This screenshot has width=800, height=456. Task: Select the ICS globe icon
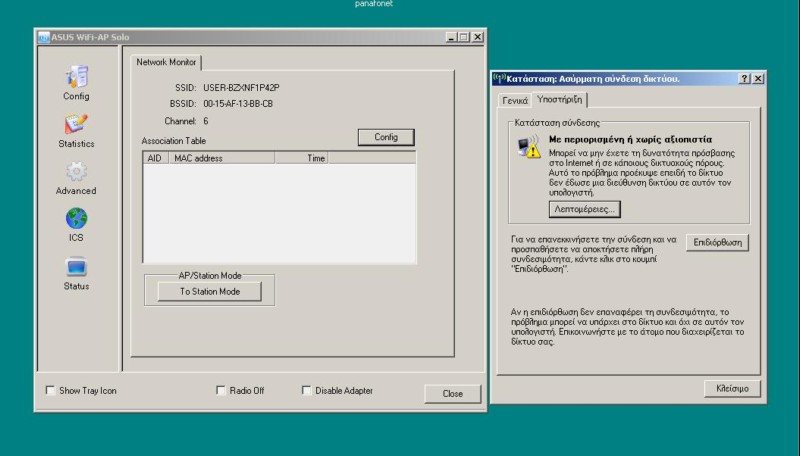point(77,219)
